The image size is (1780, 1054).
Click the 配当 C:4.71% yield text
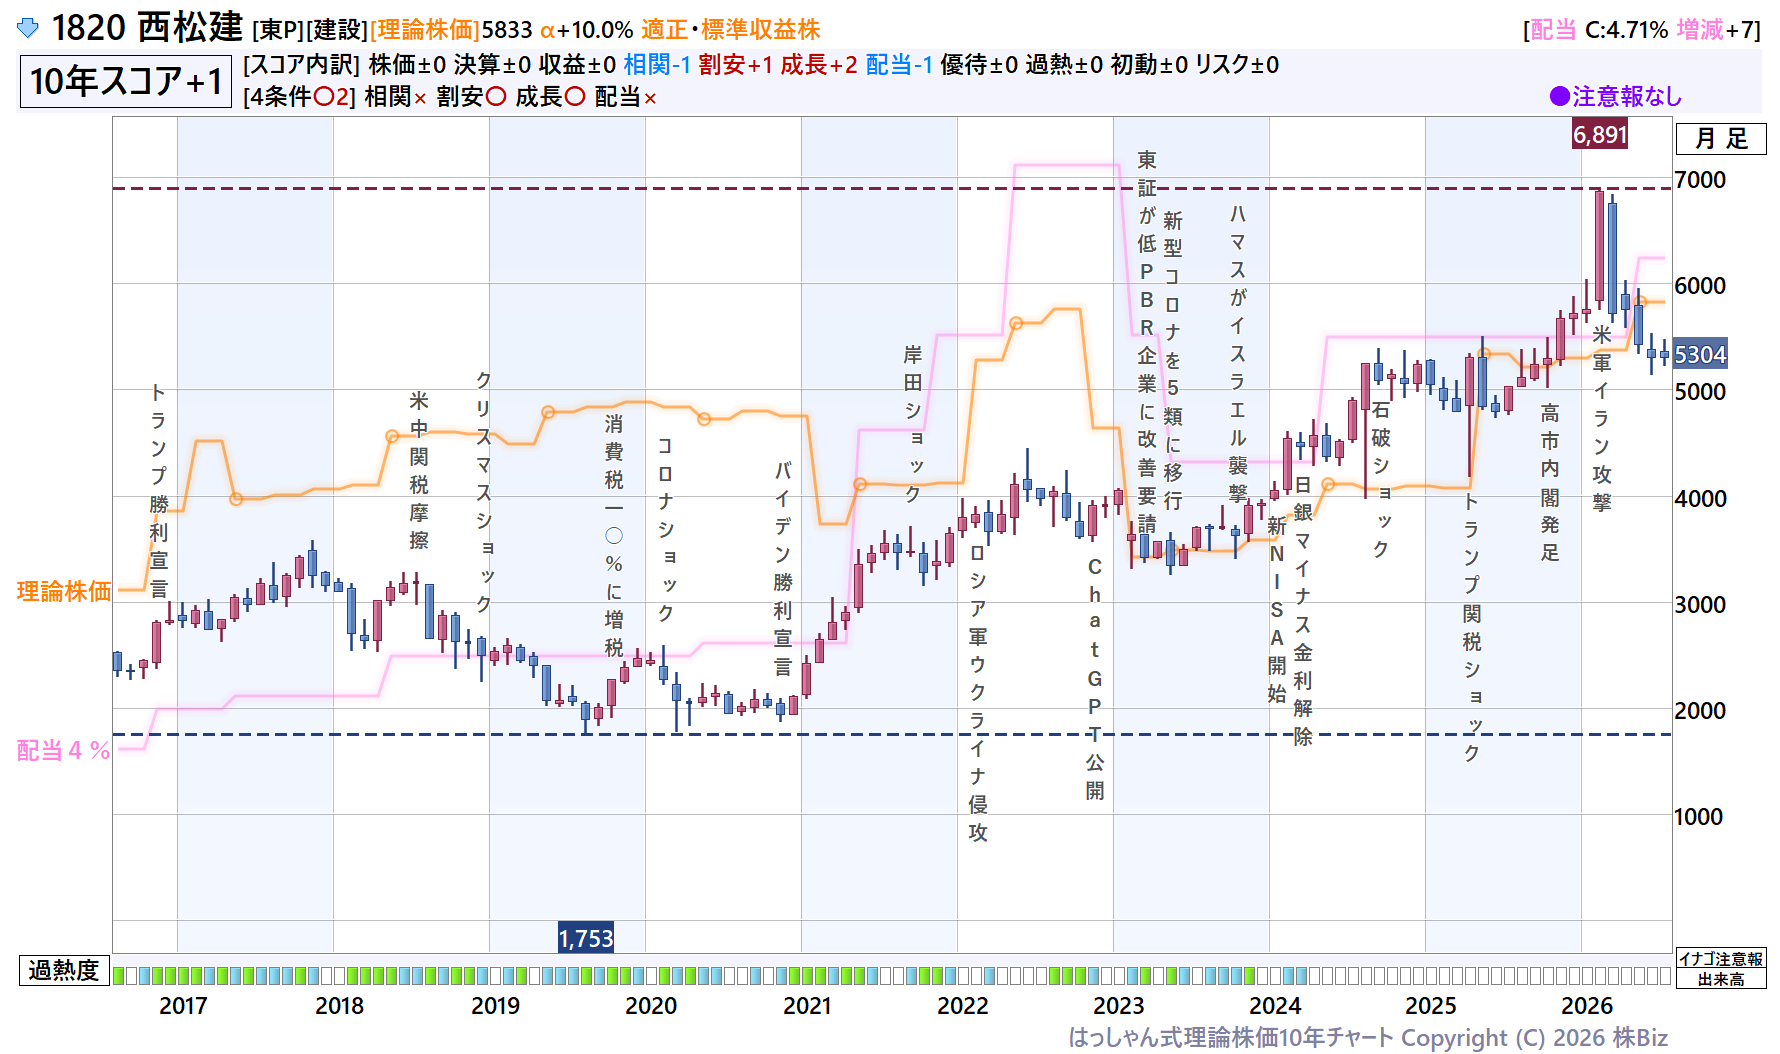click(x=1599, y=30)
